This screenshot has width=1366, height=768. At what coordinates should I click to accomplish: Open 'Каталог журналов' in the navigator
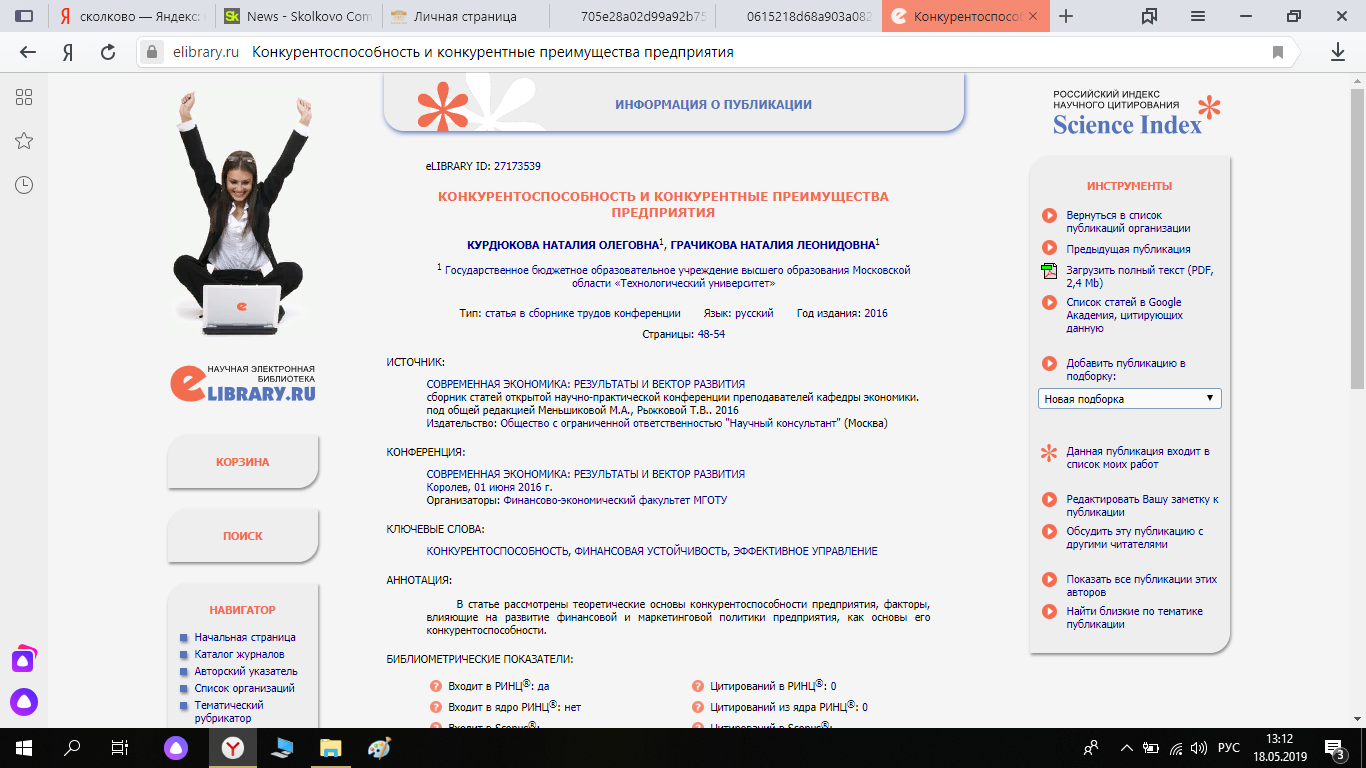[240, 654]
